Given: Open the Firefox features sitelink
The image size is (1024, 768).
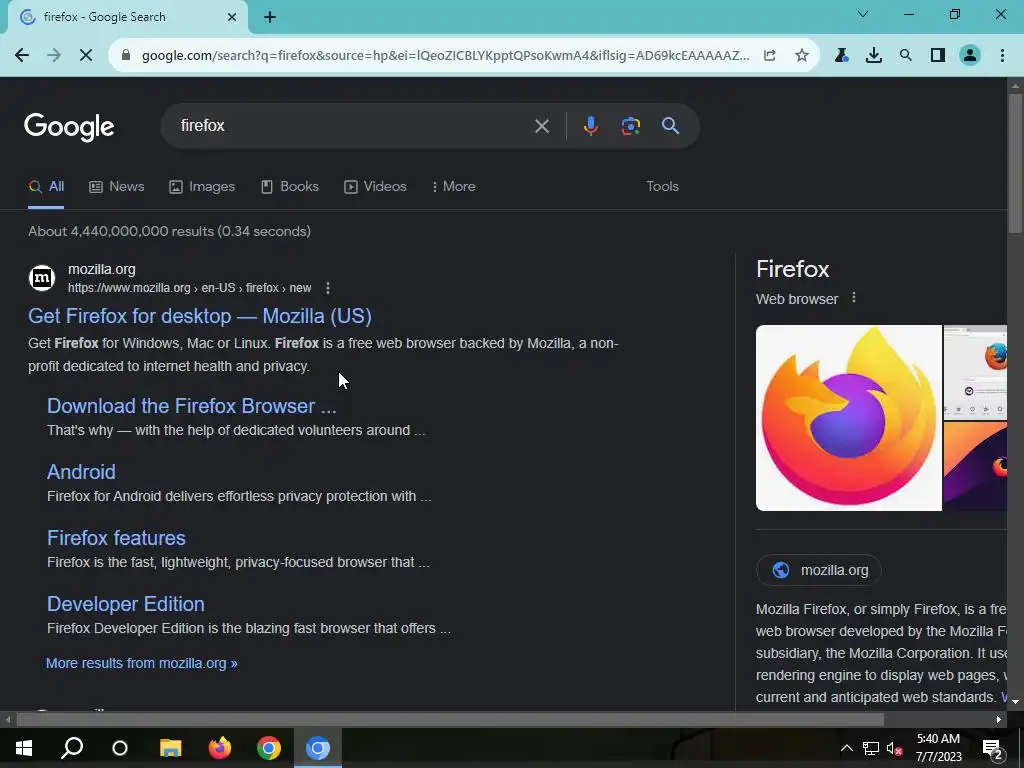Looking at the screenshot, I should [116, 538].
